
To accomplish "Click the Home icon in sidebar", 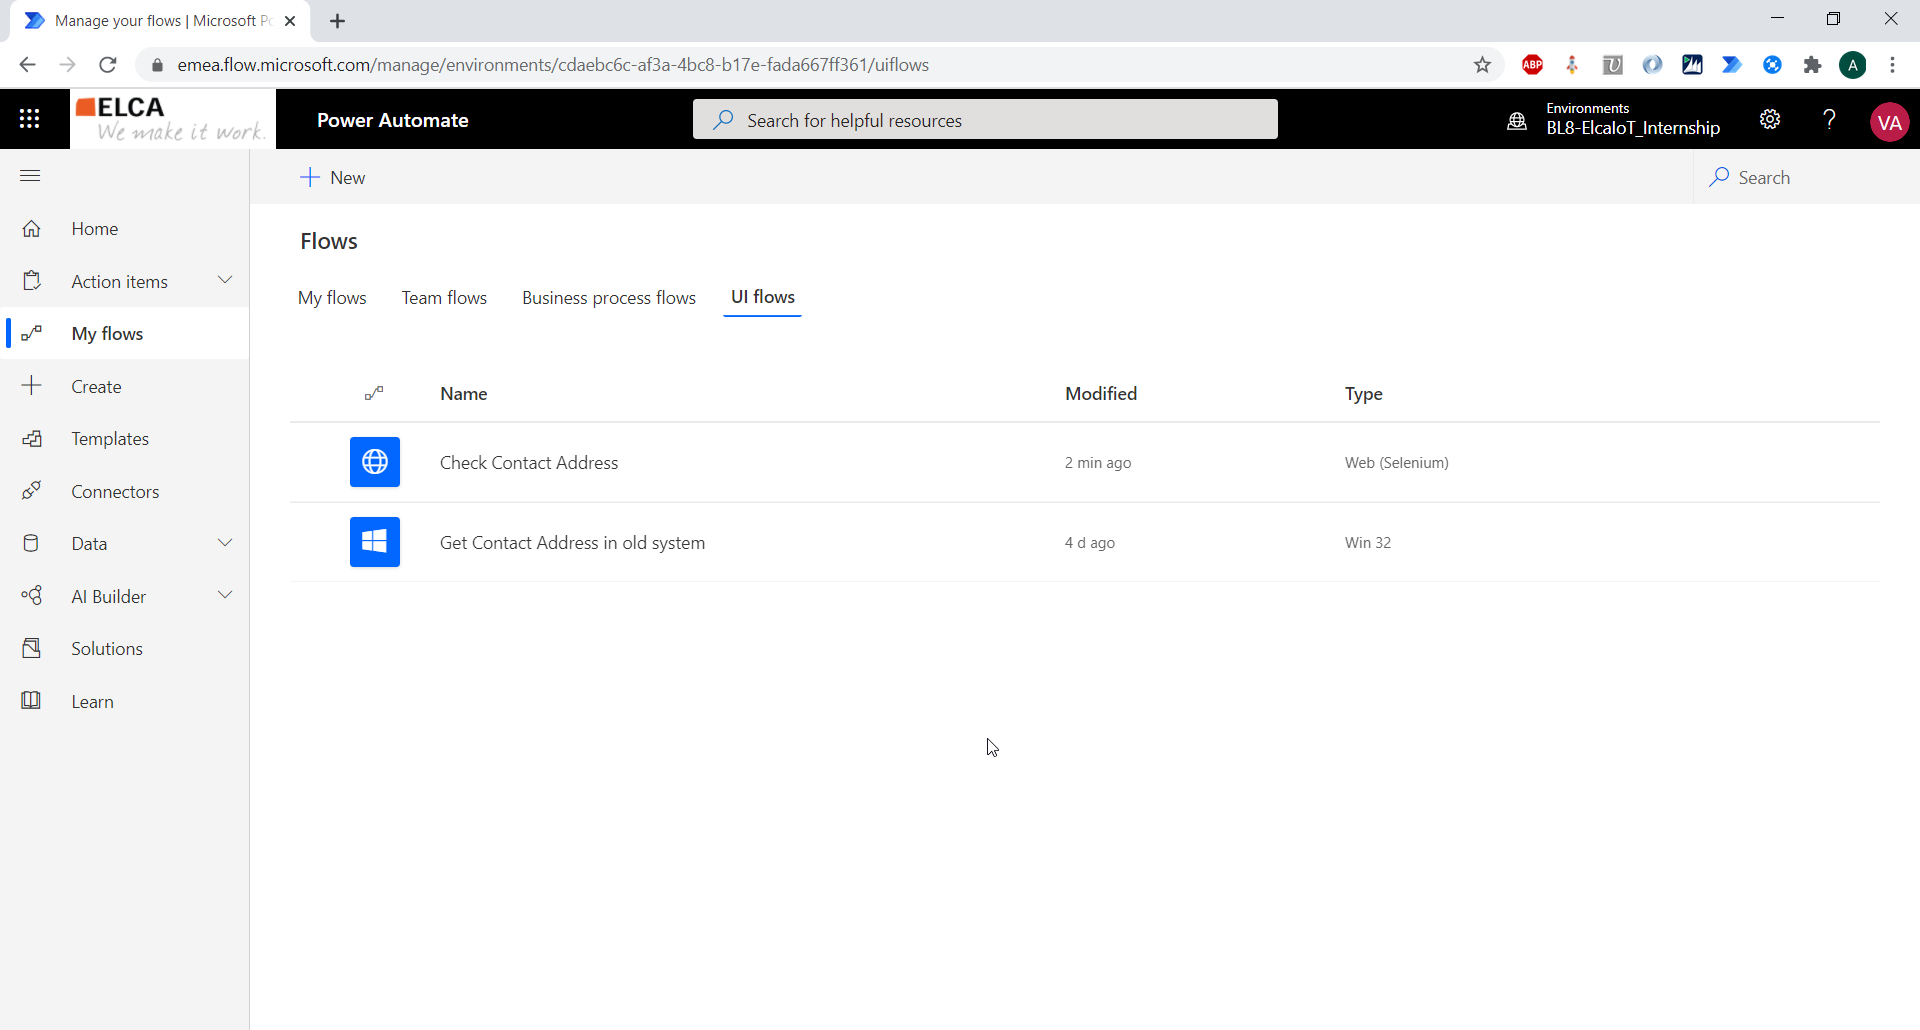I will 32,229.
